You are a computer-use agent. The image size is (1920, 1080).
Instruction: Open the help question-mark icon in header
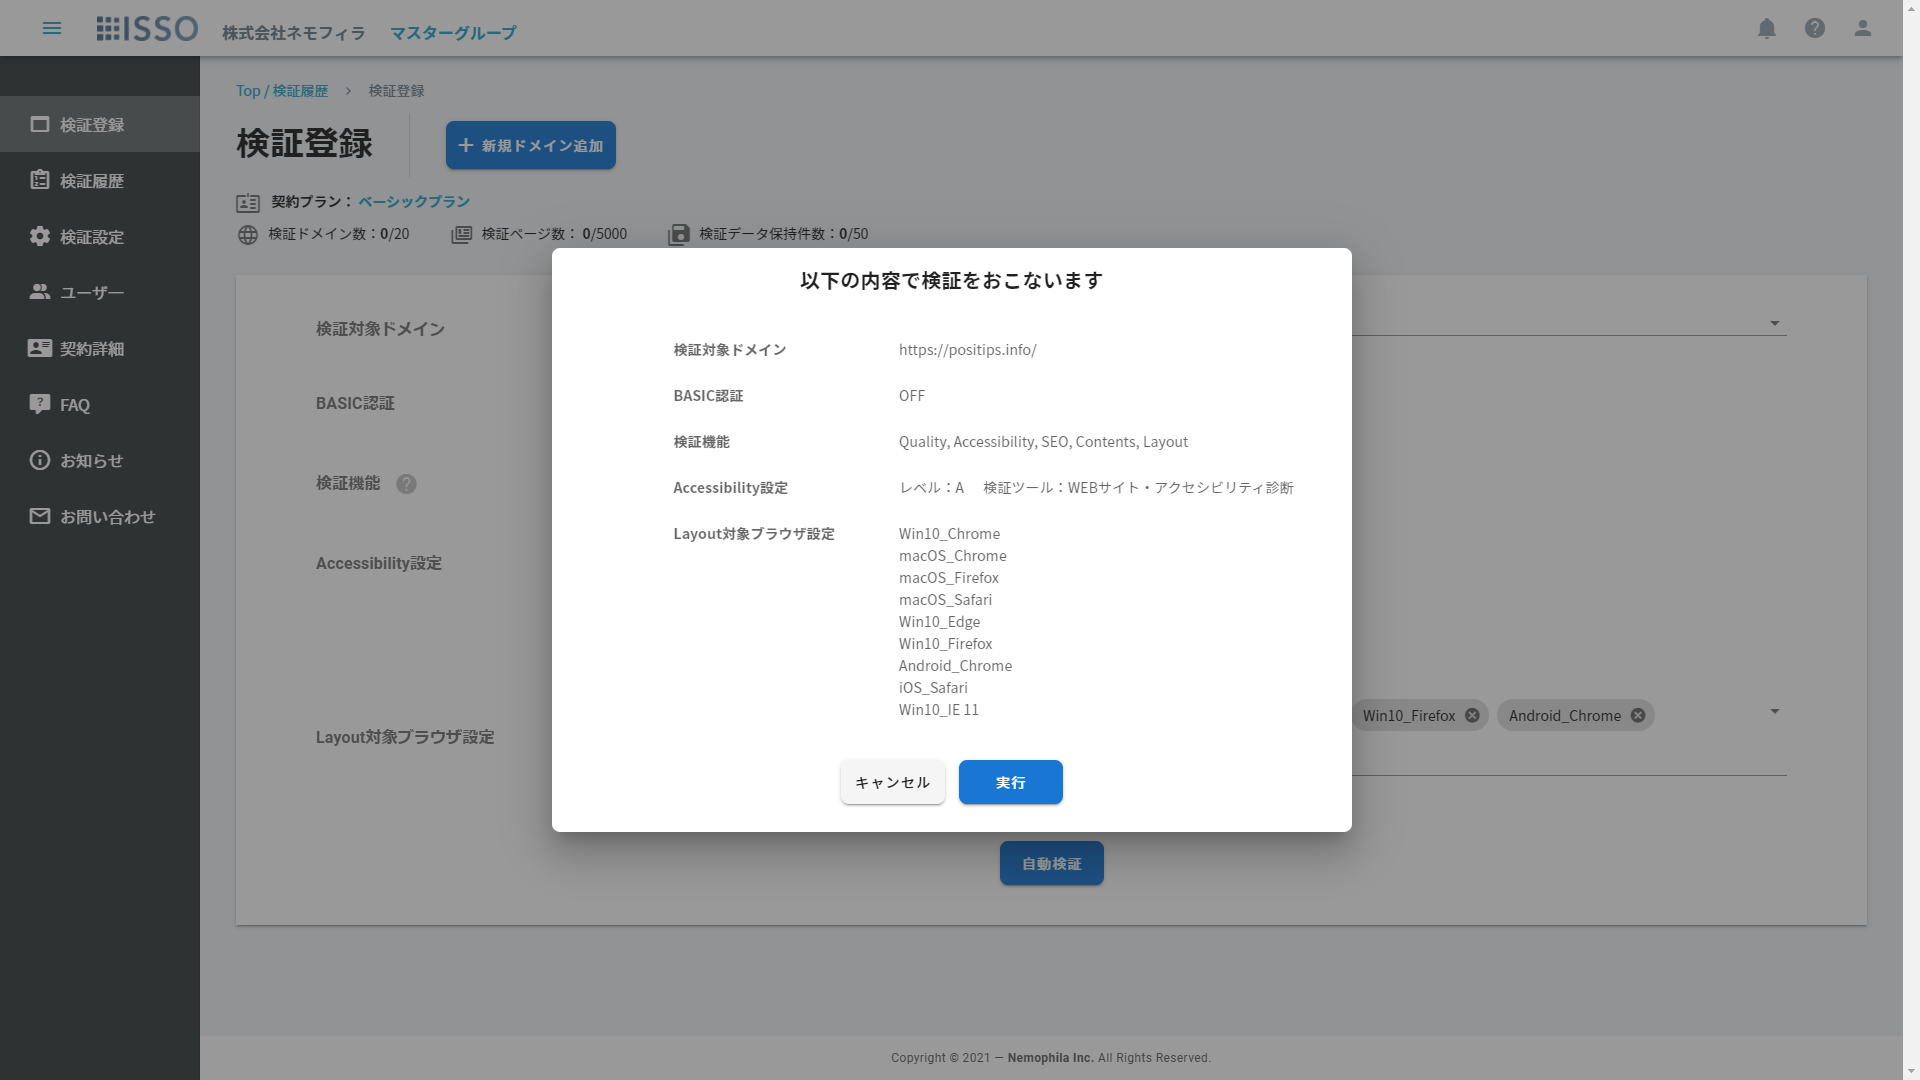(x=1815, y=28)
